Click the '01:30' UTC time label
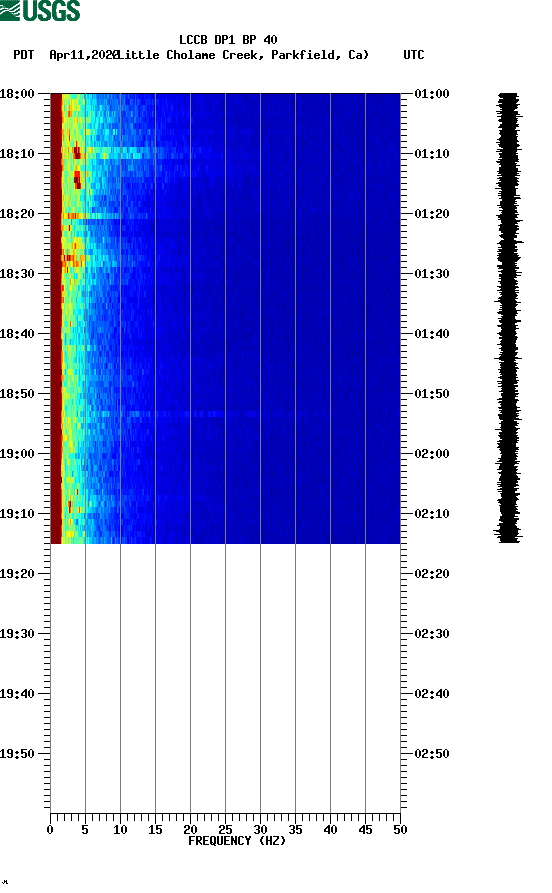The width and height of the screenshot is (552, 893). [x=432, y=273]
